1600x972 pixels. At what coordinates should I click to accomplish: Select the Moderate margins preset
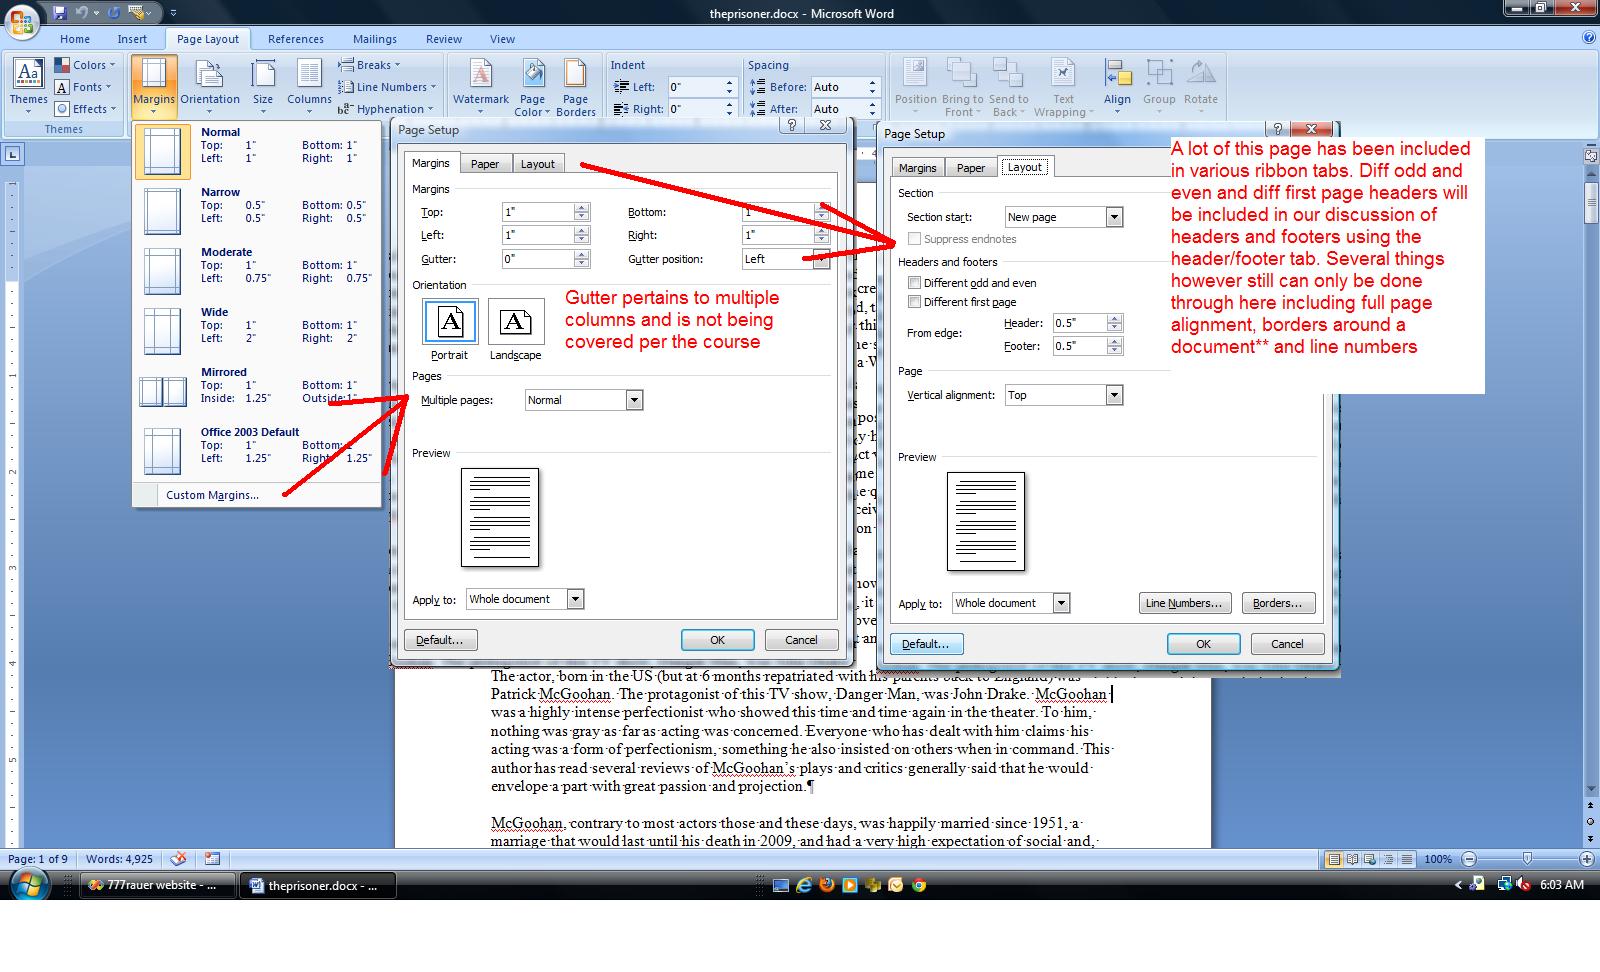(x=258, y=272)
